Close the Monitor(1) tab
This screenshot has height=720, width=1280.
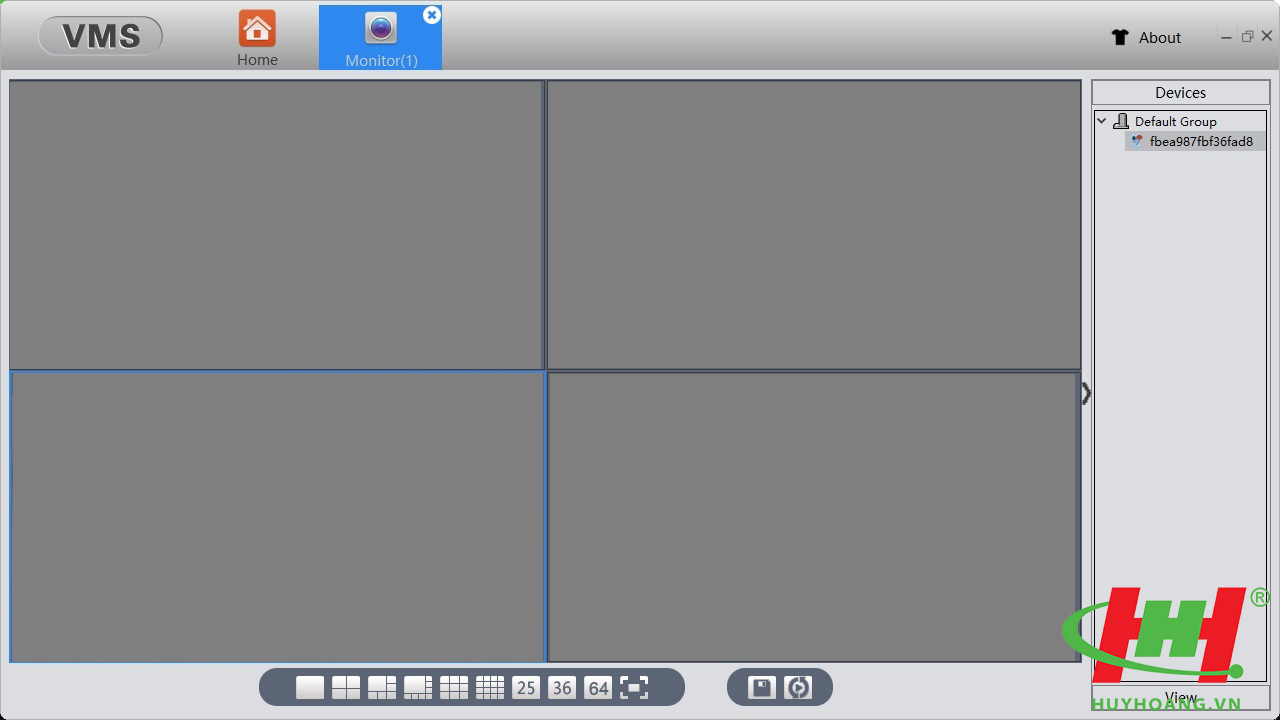[x=431, y=15]
